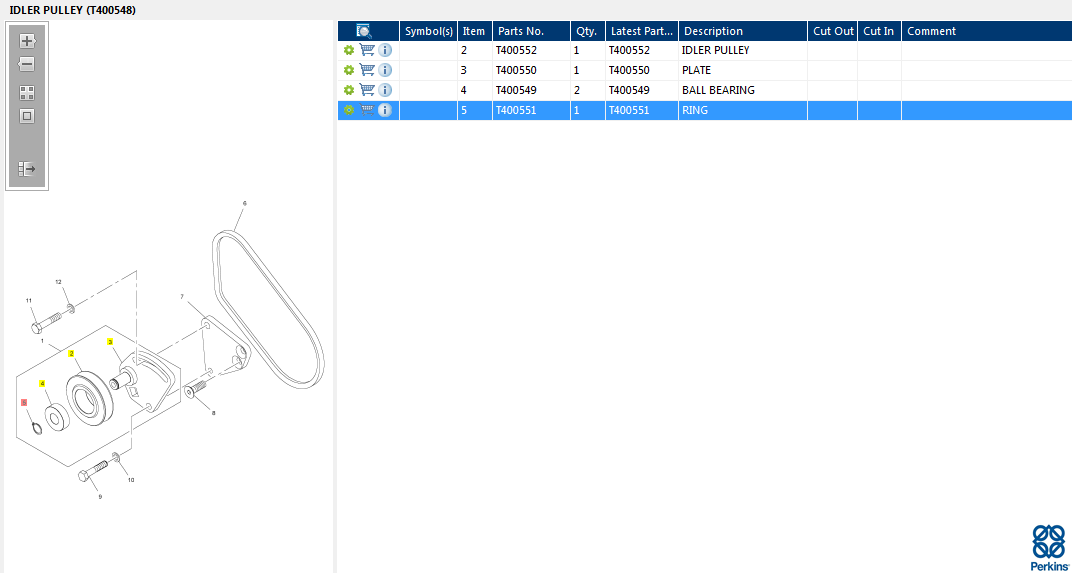Open info for BALL BEARING row

(x=385, y=90)
